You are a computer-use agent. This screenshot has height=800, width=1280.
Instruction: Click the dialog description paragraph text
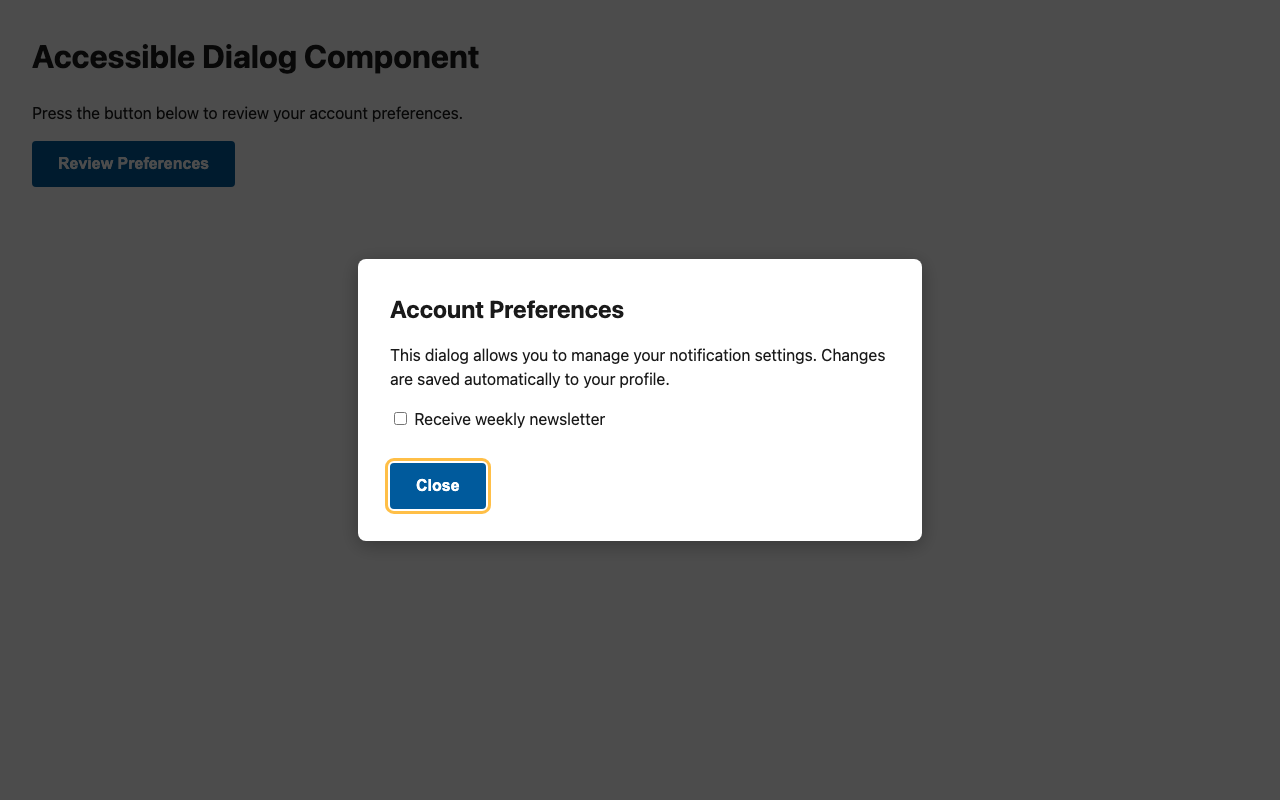(x=637, y=367)
